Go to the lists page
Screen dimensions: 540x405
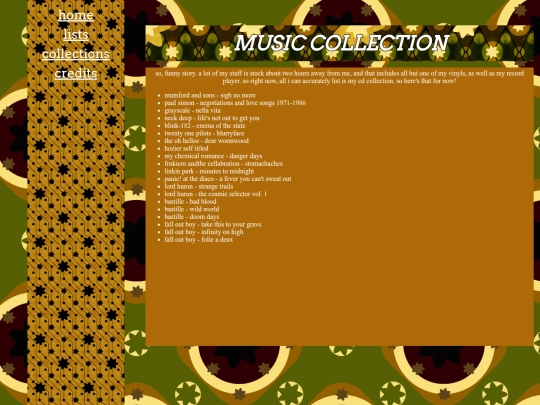[x=76, y=34]
